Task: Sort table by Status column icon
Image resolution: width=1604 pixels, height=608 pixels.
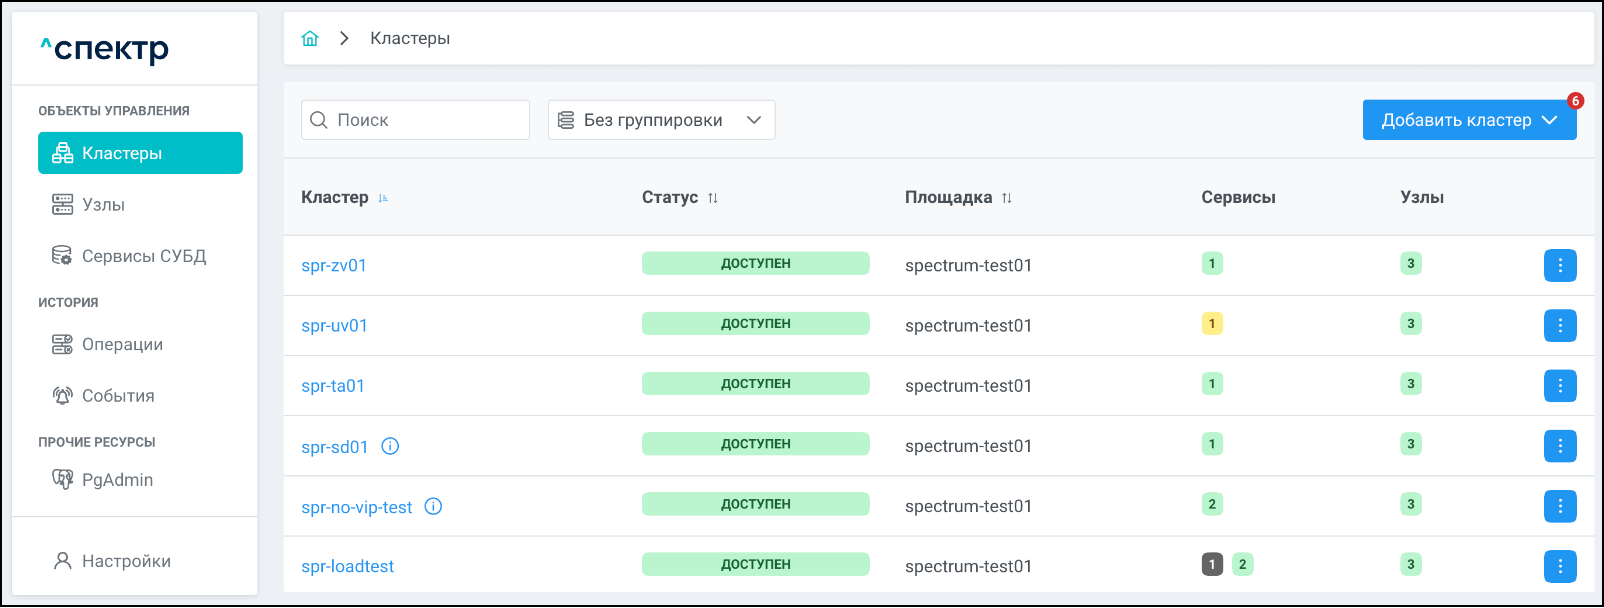Action: (713, 198)
